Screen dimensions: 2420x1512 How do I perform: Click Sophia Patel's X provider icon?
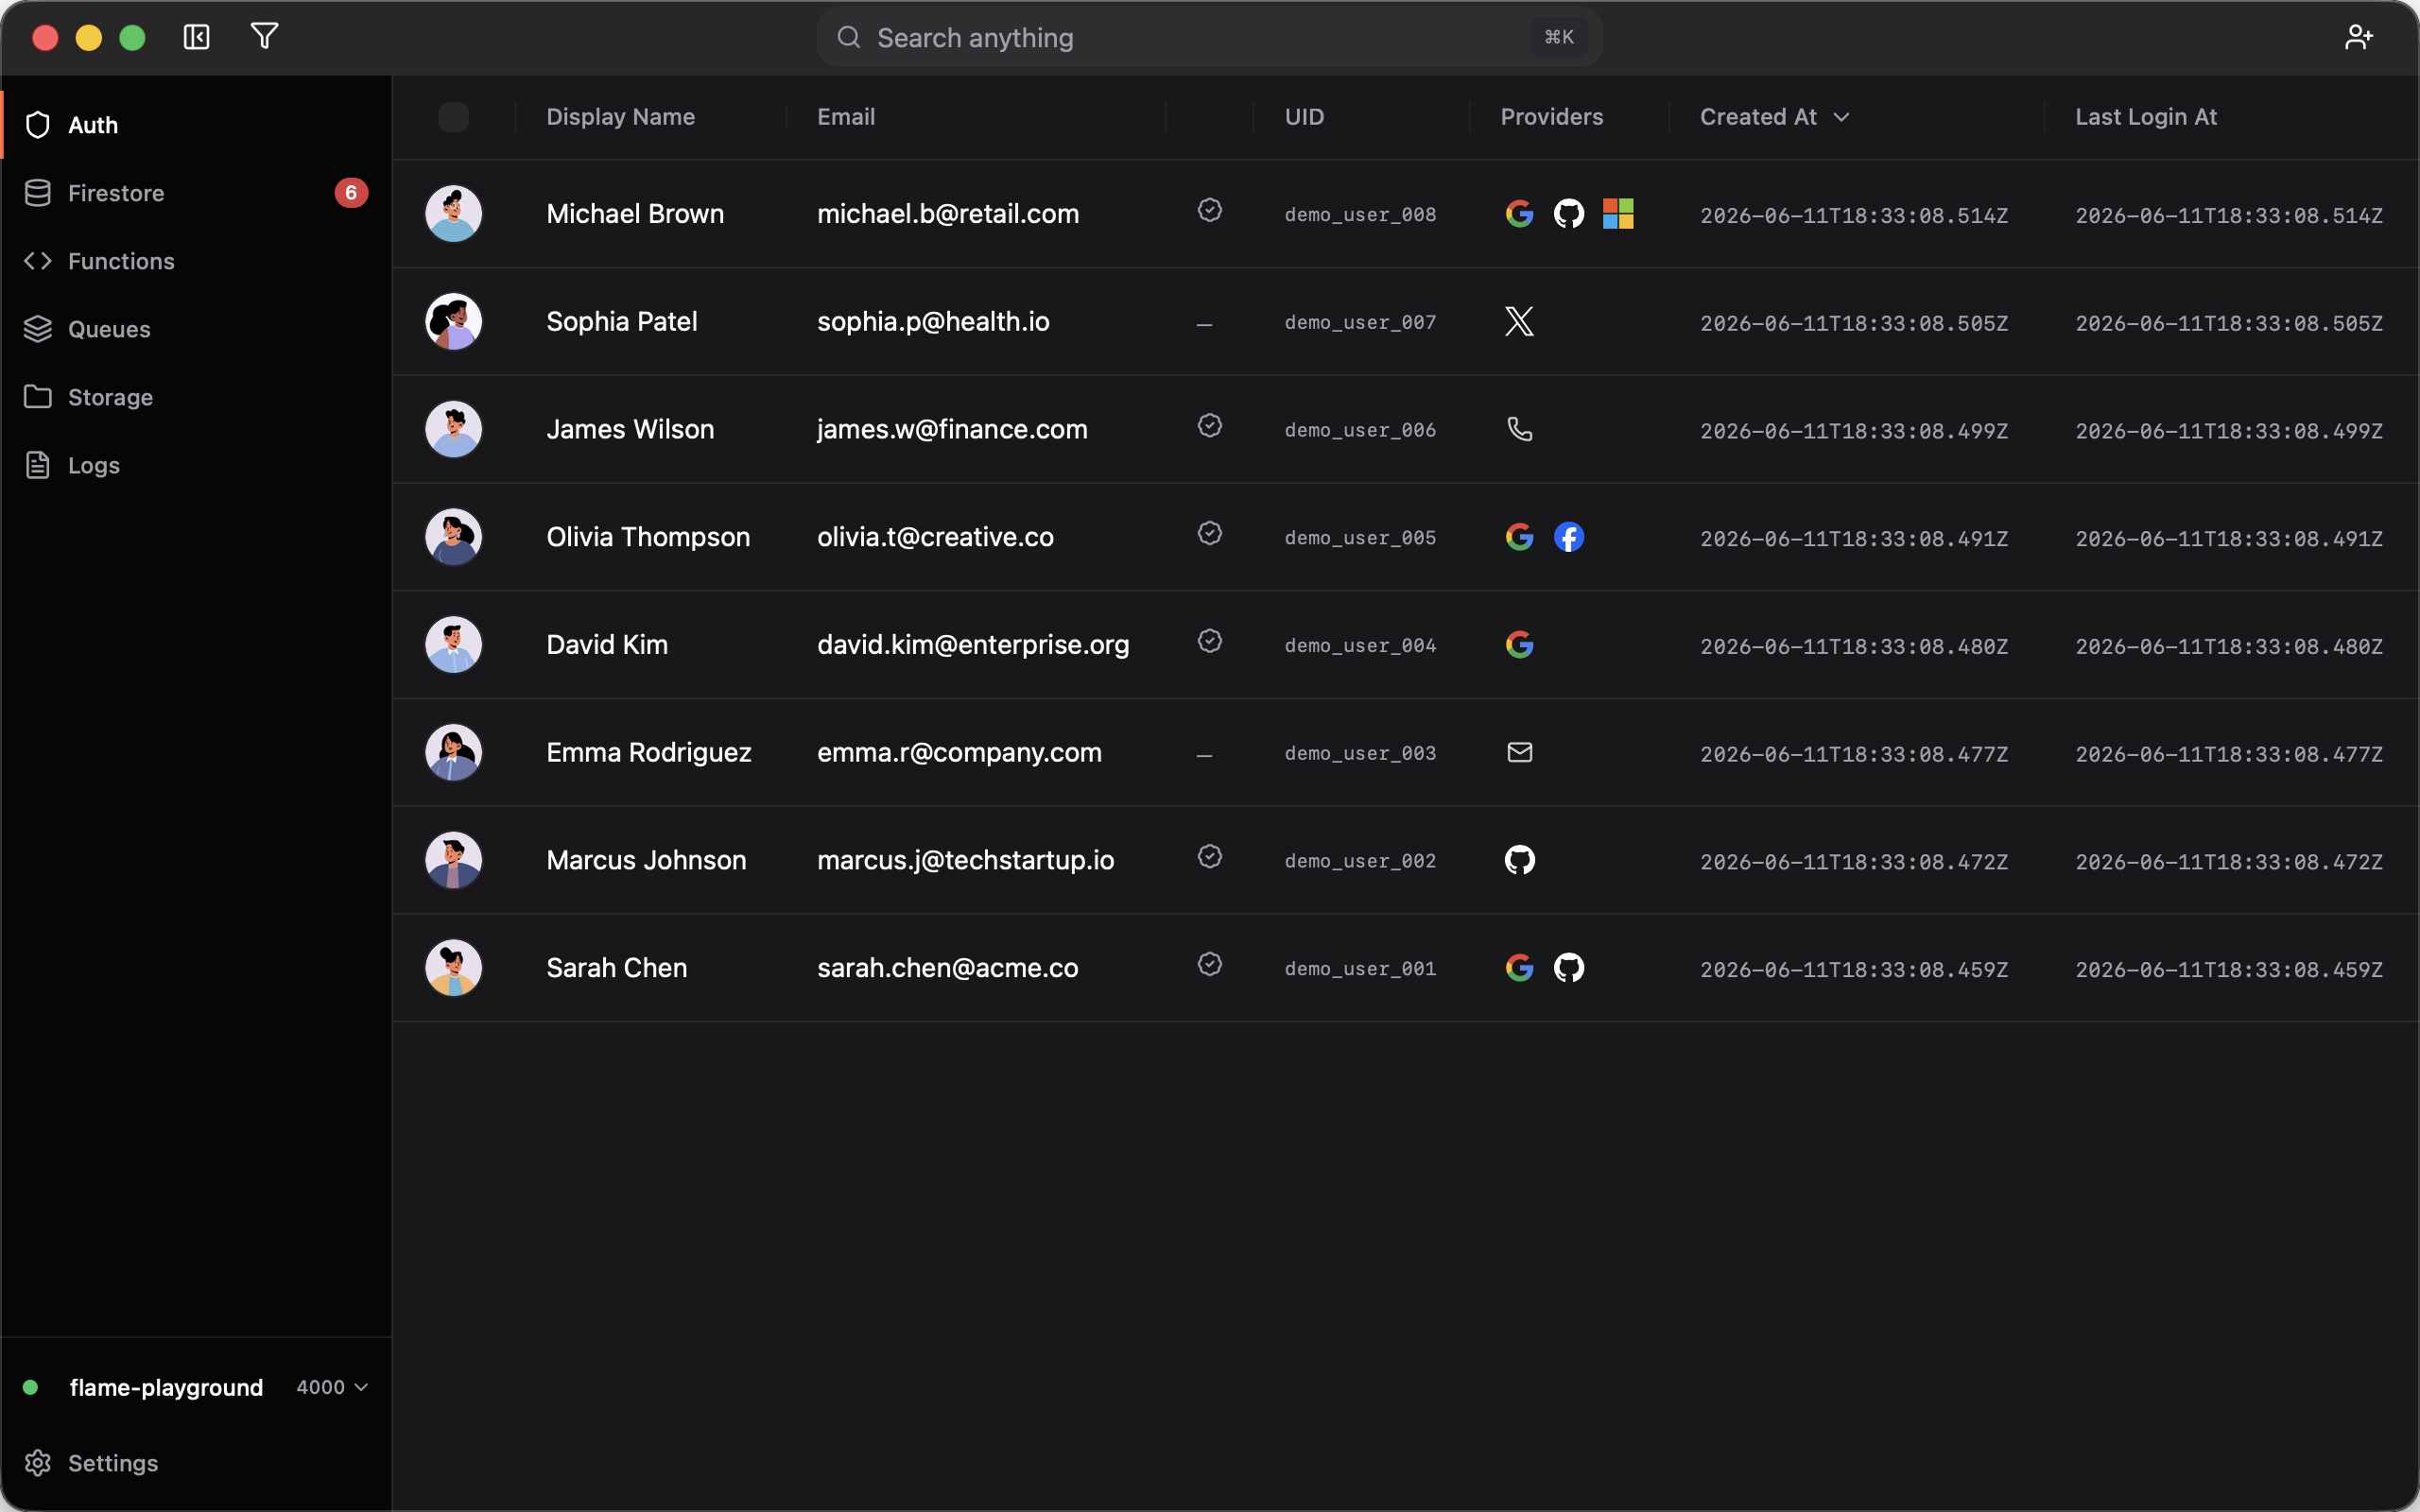1519,321
